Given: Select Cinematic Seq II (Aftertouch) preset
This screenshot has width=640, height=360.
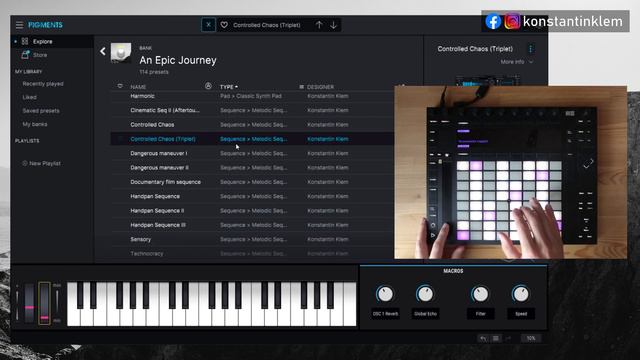Looking at the screenshot, I should pyautogui.click(x=165, y=110).
